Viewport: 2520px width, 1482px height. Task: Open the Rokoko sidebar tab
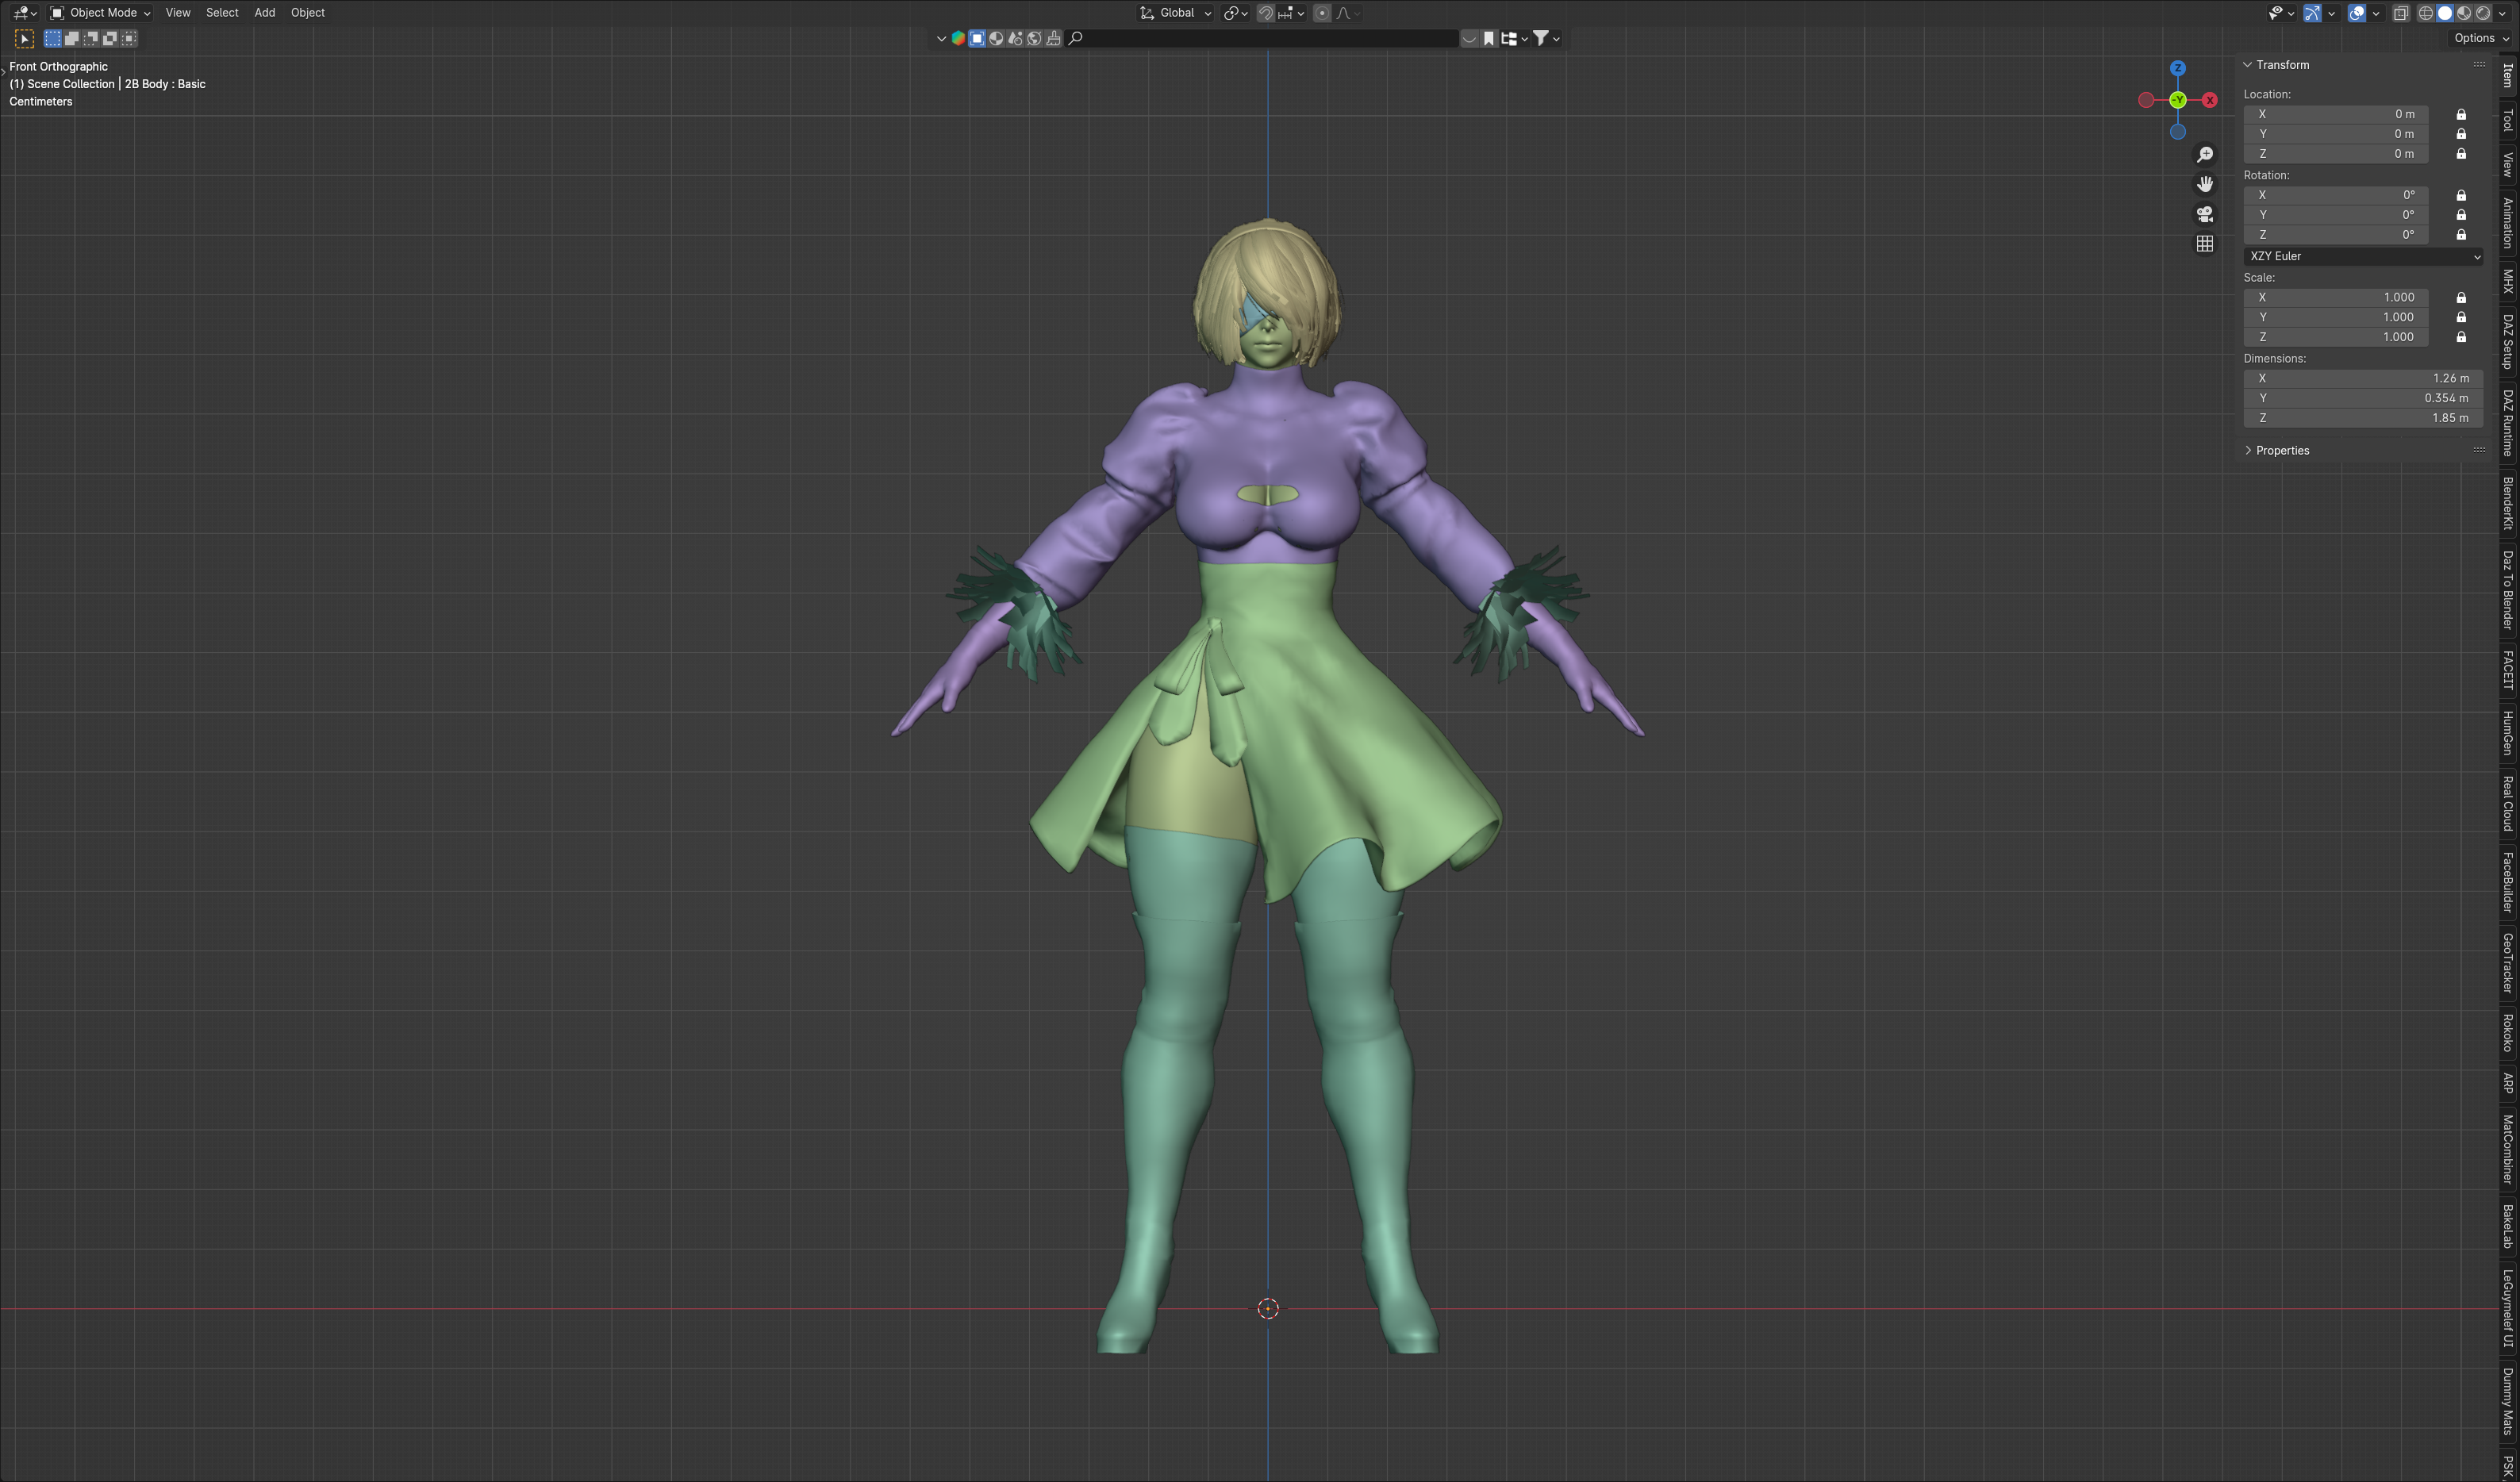pyautogui.click(x=2508, y=1033)
